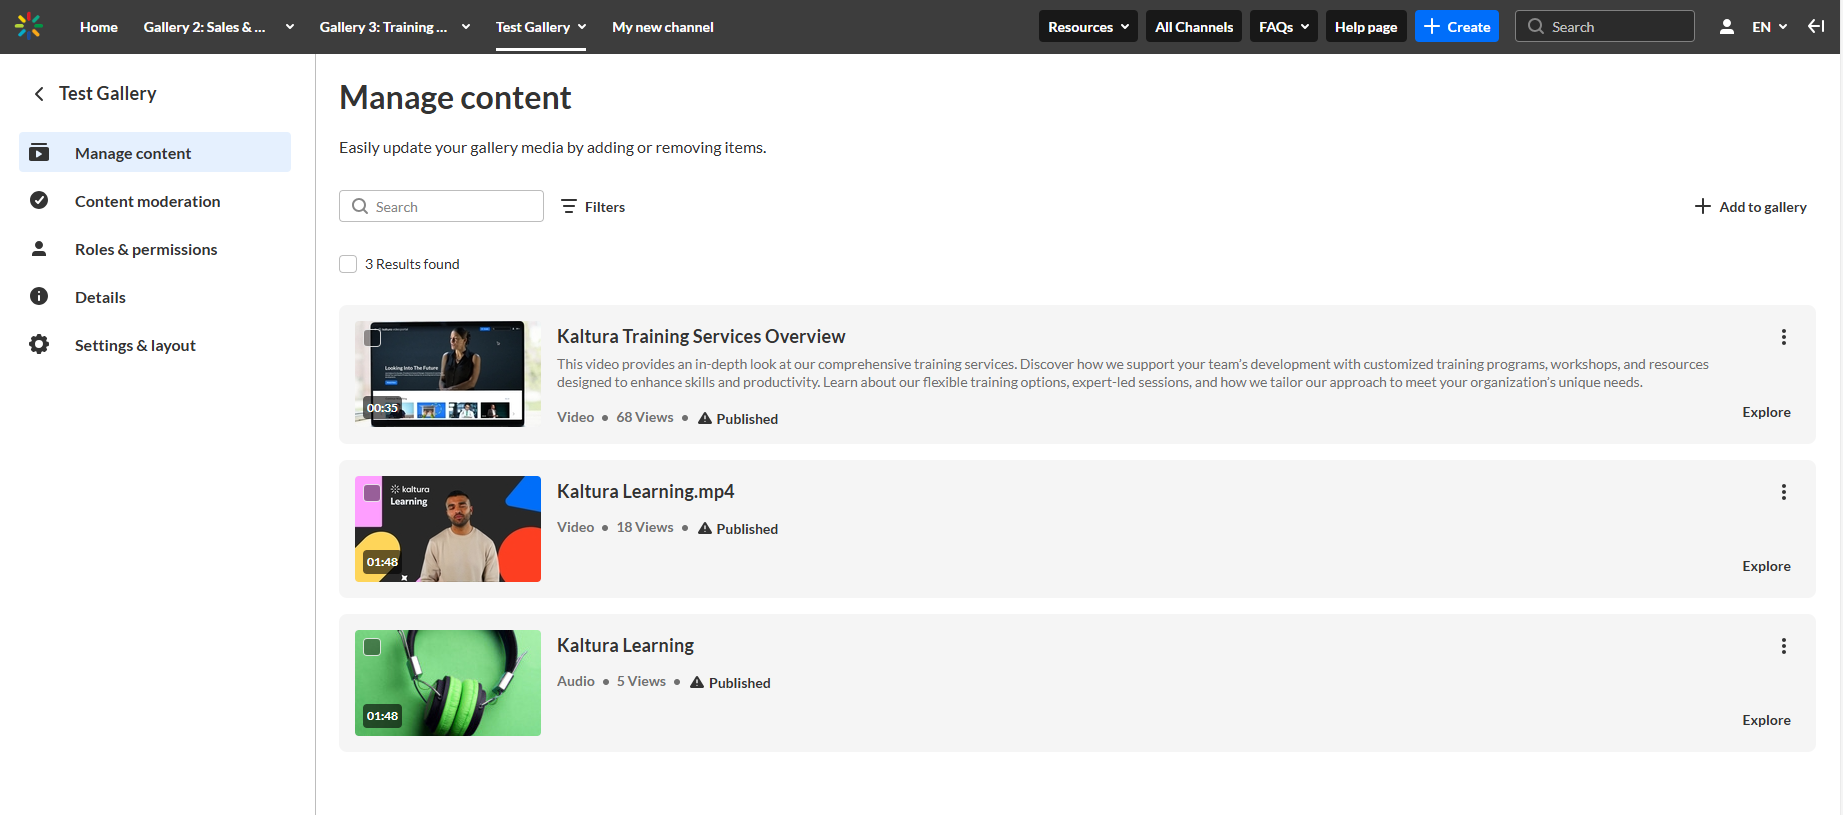This screenshot has height=815, width=1843.
Task: Click the warning icon on Kaltura Learning.mp4
Action: 705,528
